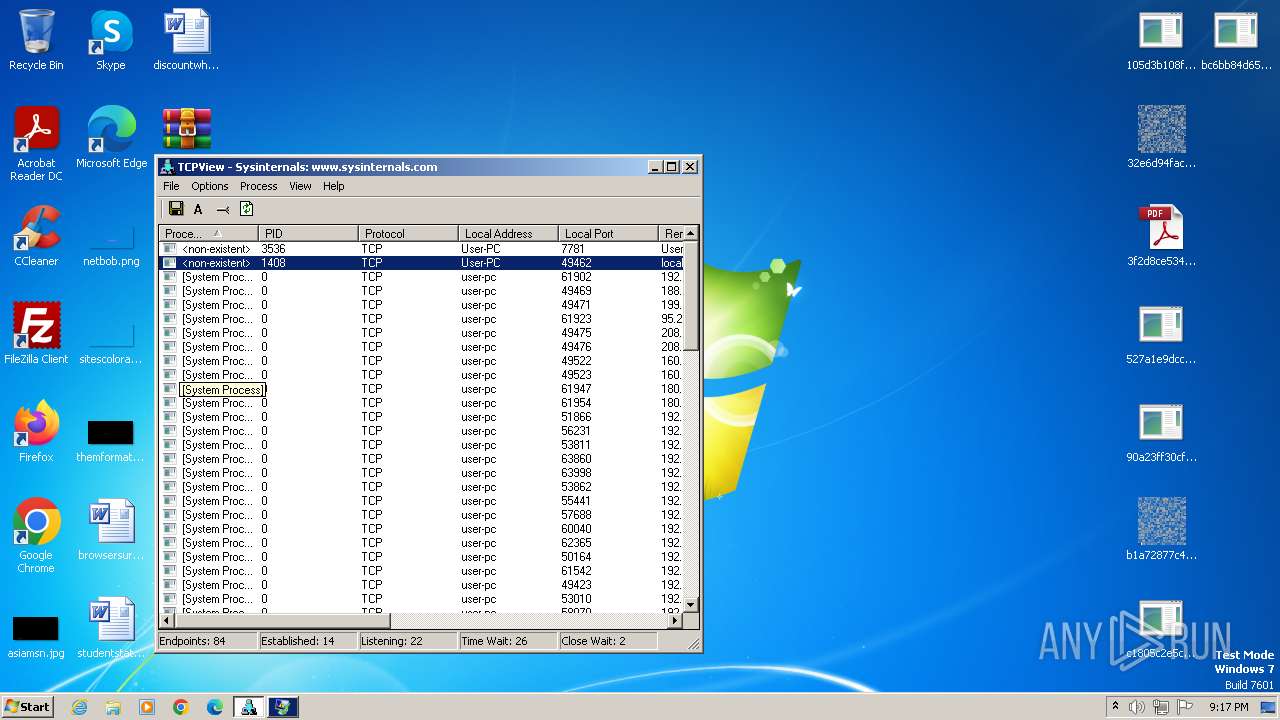Click the scroll down arrow of list
Image resolution: width=1280 pixels, height=720 pixels.
(x=690, y=605)
